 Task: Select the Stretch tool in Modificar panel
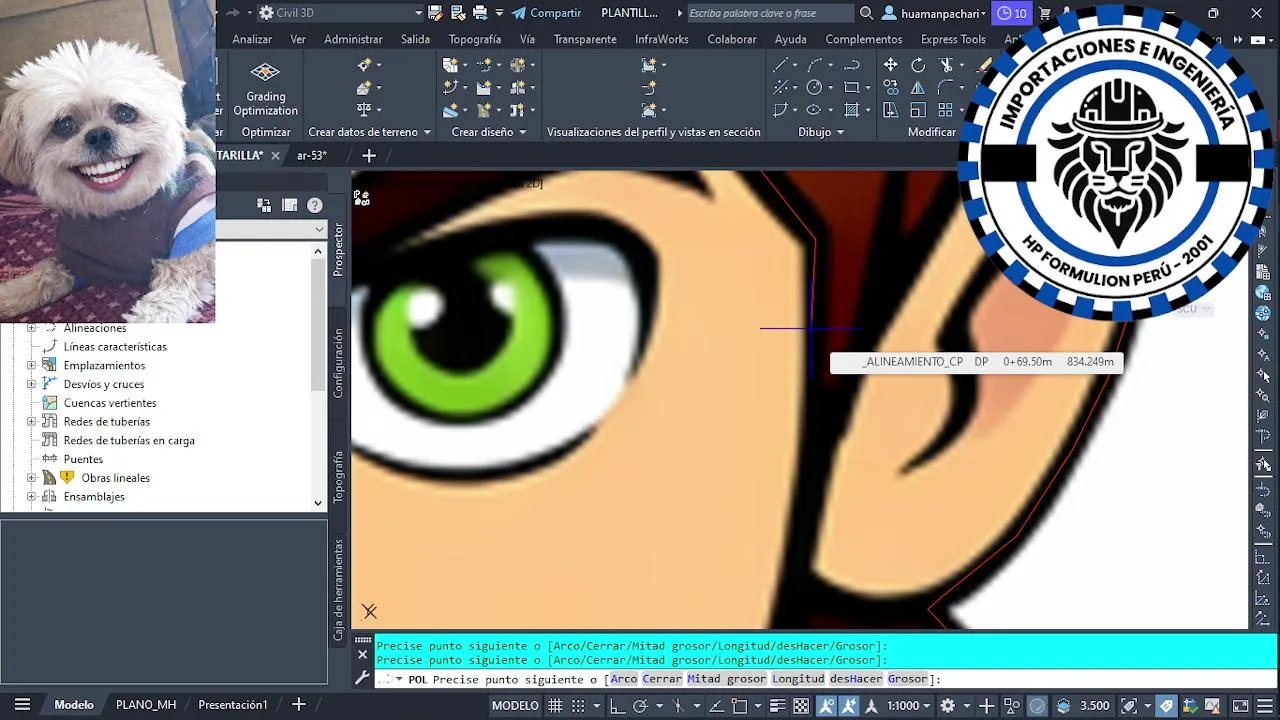pos(890,110)
